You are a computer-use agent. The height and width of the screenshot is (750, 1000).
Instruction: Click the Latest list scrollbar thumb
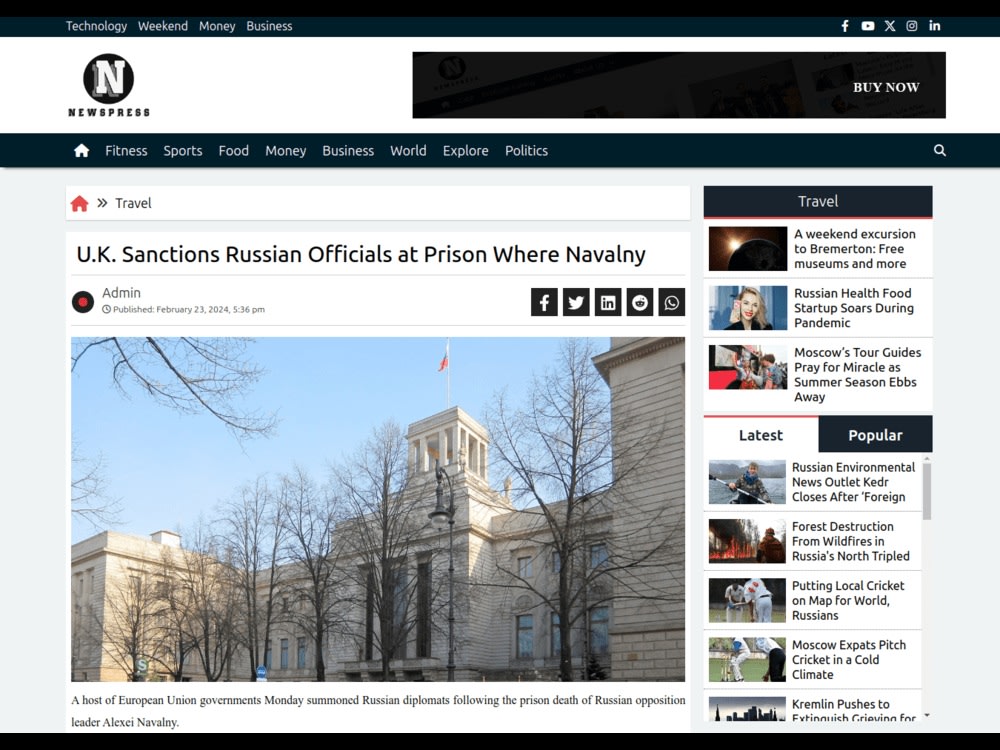pos(927,491)
